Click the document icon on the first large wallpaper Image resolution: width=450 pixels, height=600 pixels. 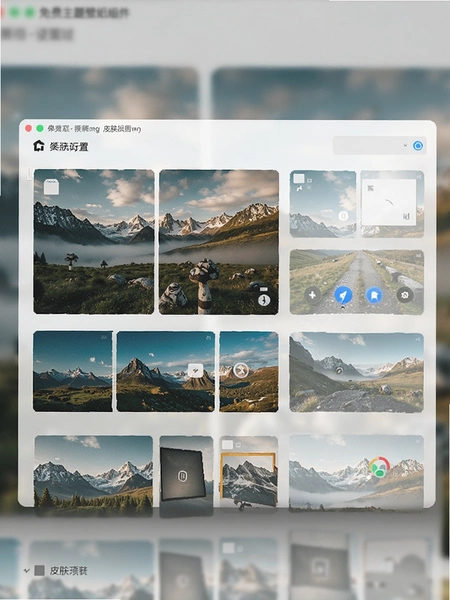tap(51, 187)
